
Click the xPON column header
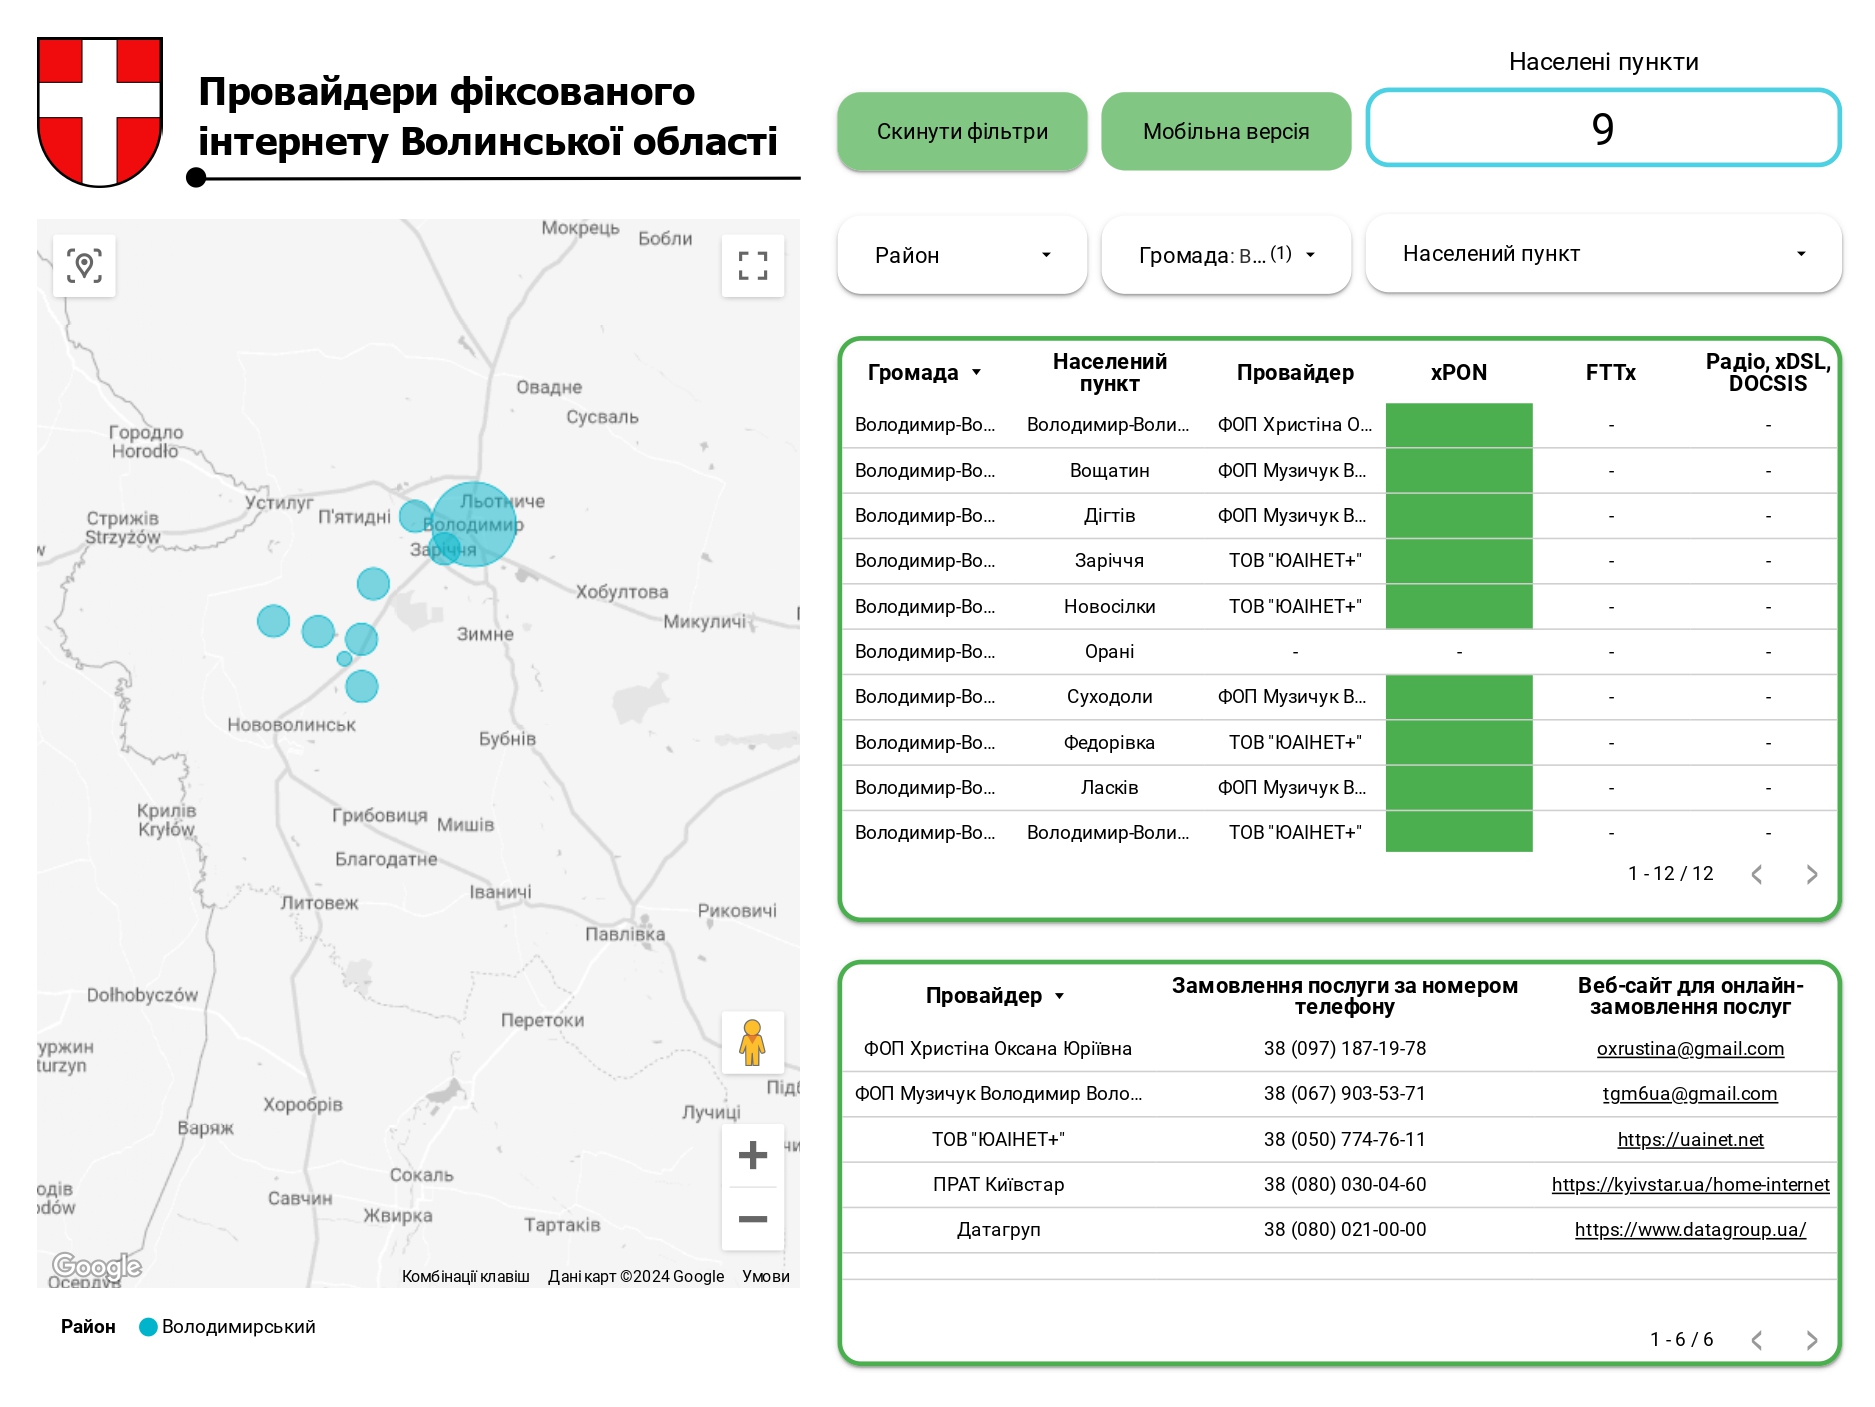tap(1459, 373)
